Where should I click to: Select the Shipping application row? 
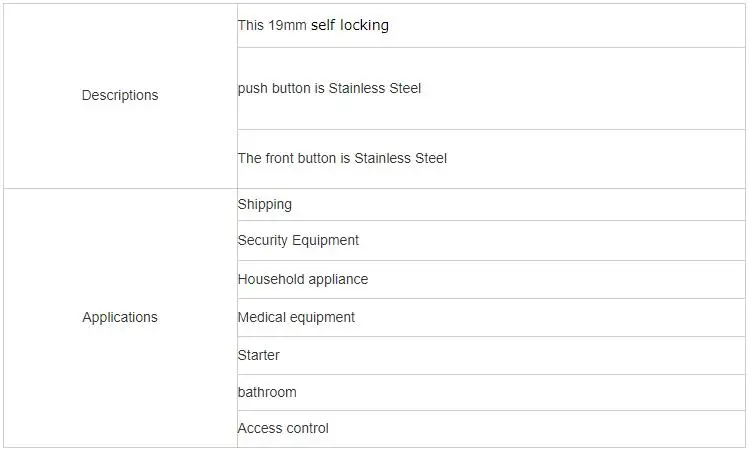click(491, 204)
